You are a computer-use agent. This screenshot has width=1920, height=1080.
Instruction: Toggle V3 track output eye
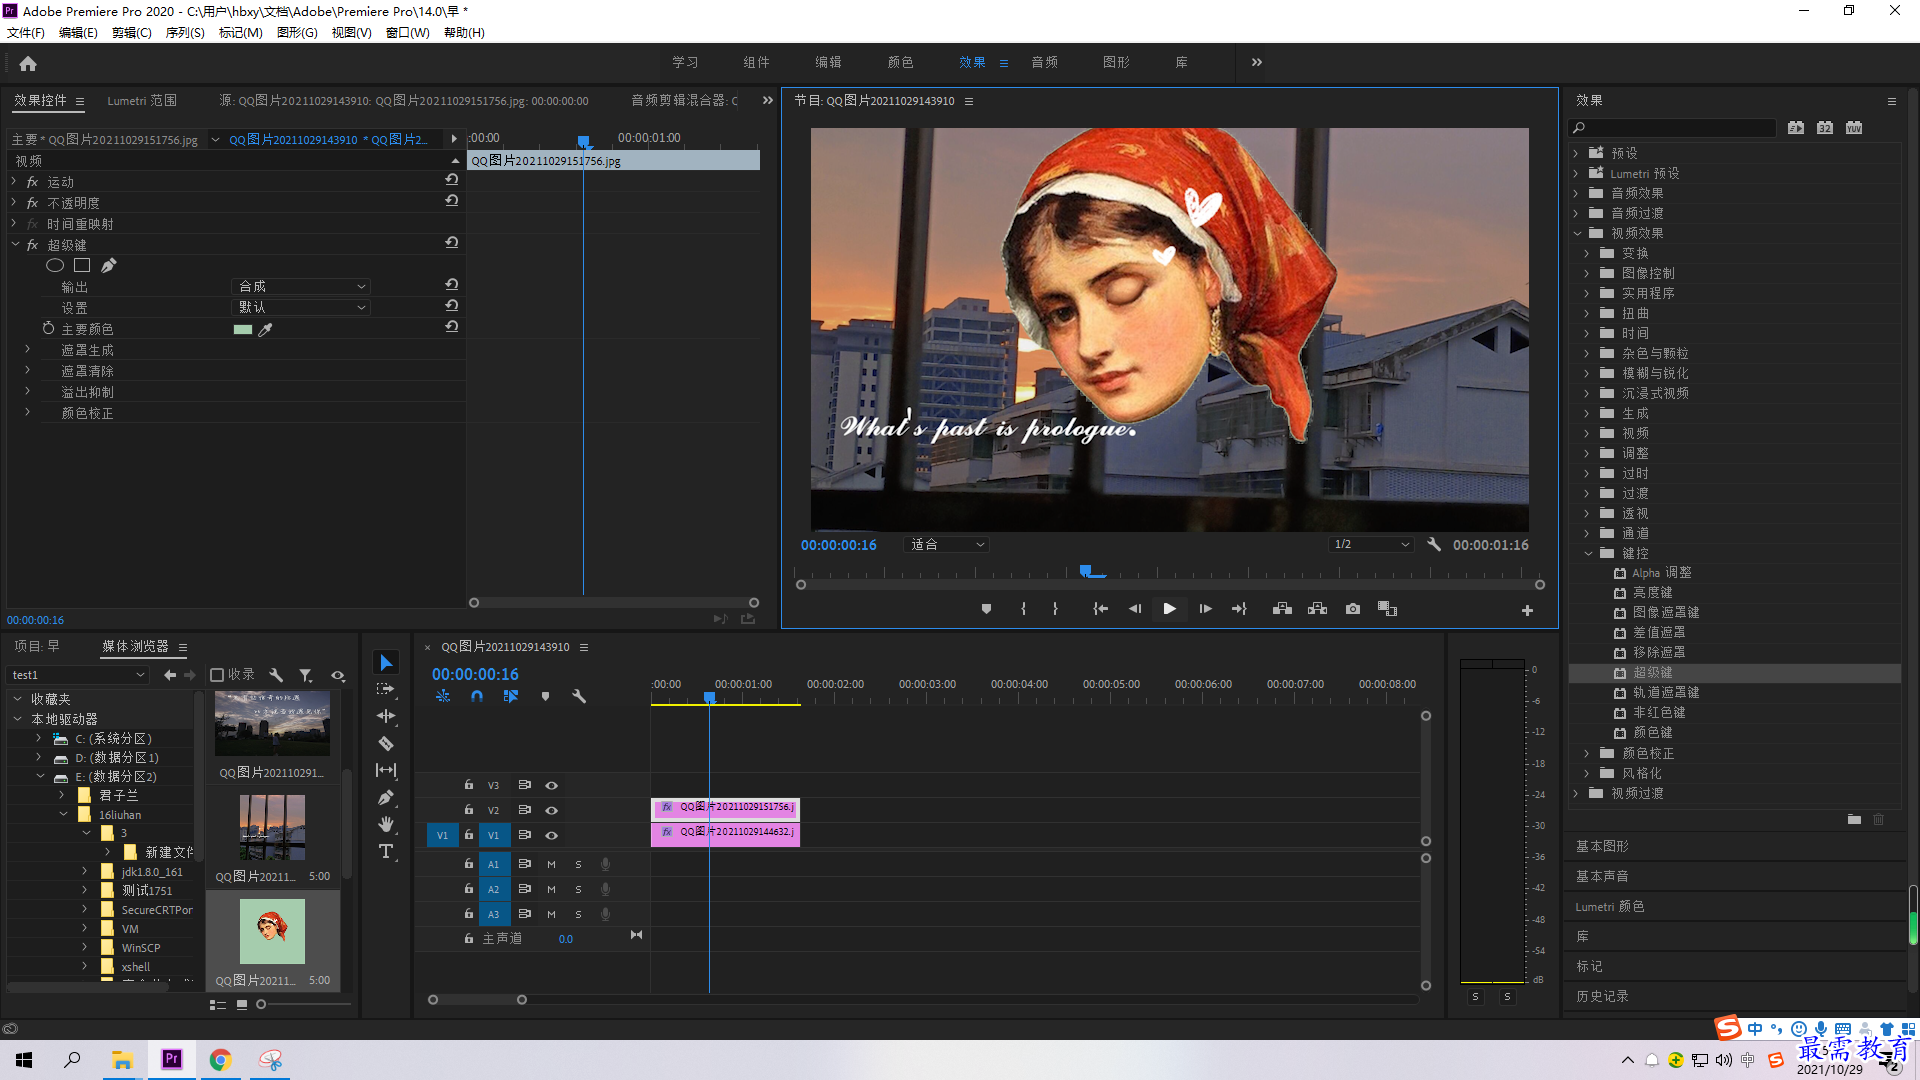pyautogui.click(x=551, y=786)
